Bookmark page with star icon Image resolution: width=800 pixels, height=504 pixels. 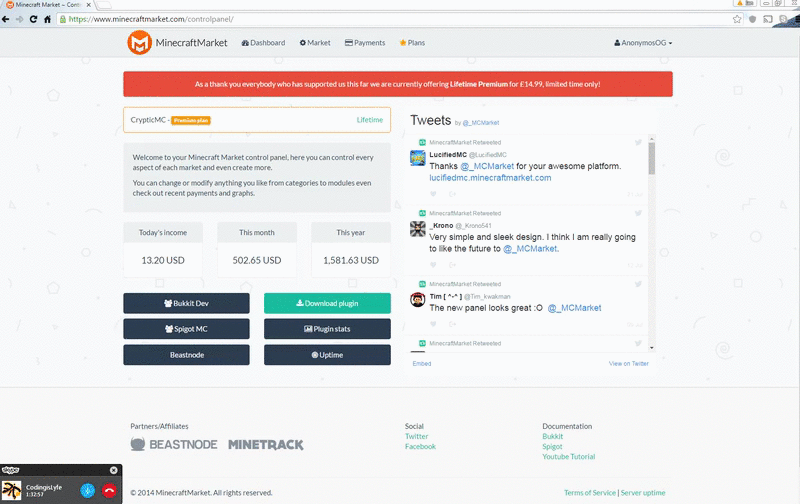point(737,19)
